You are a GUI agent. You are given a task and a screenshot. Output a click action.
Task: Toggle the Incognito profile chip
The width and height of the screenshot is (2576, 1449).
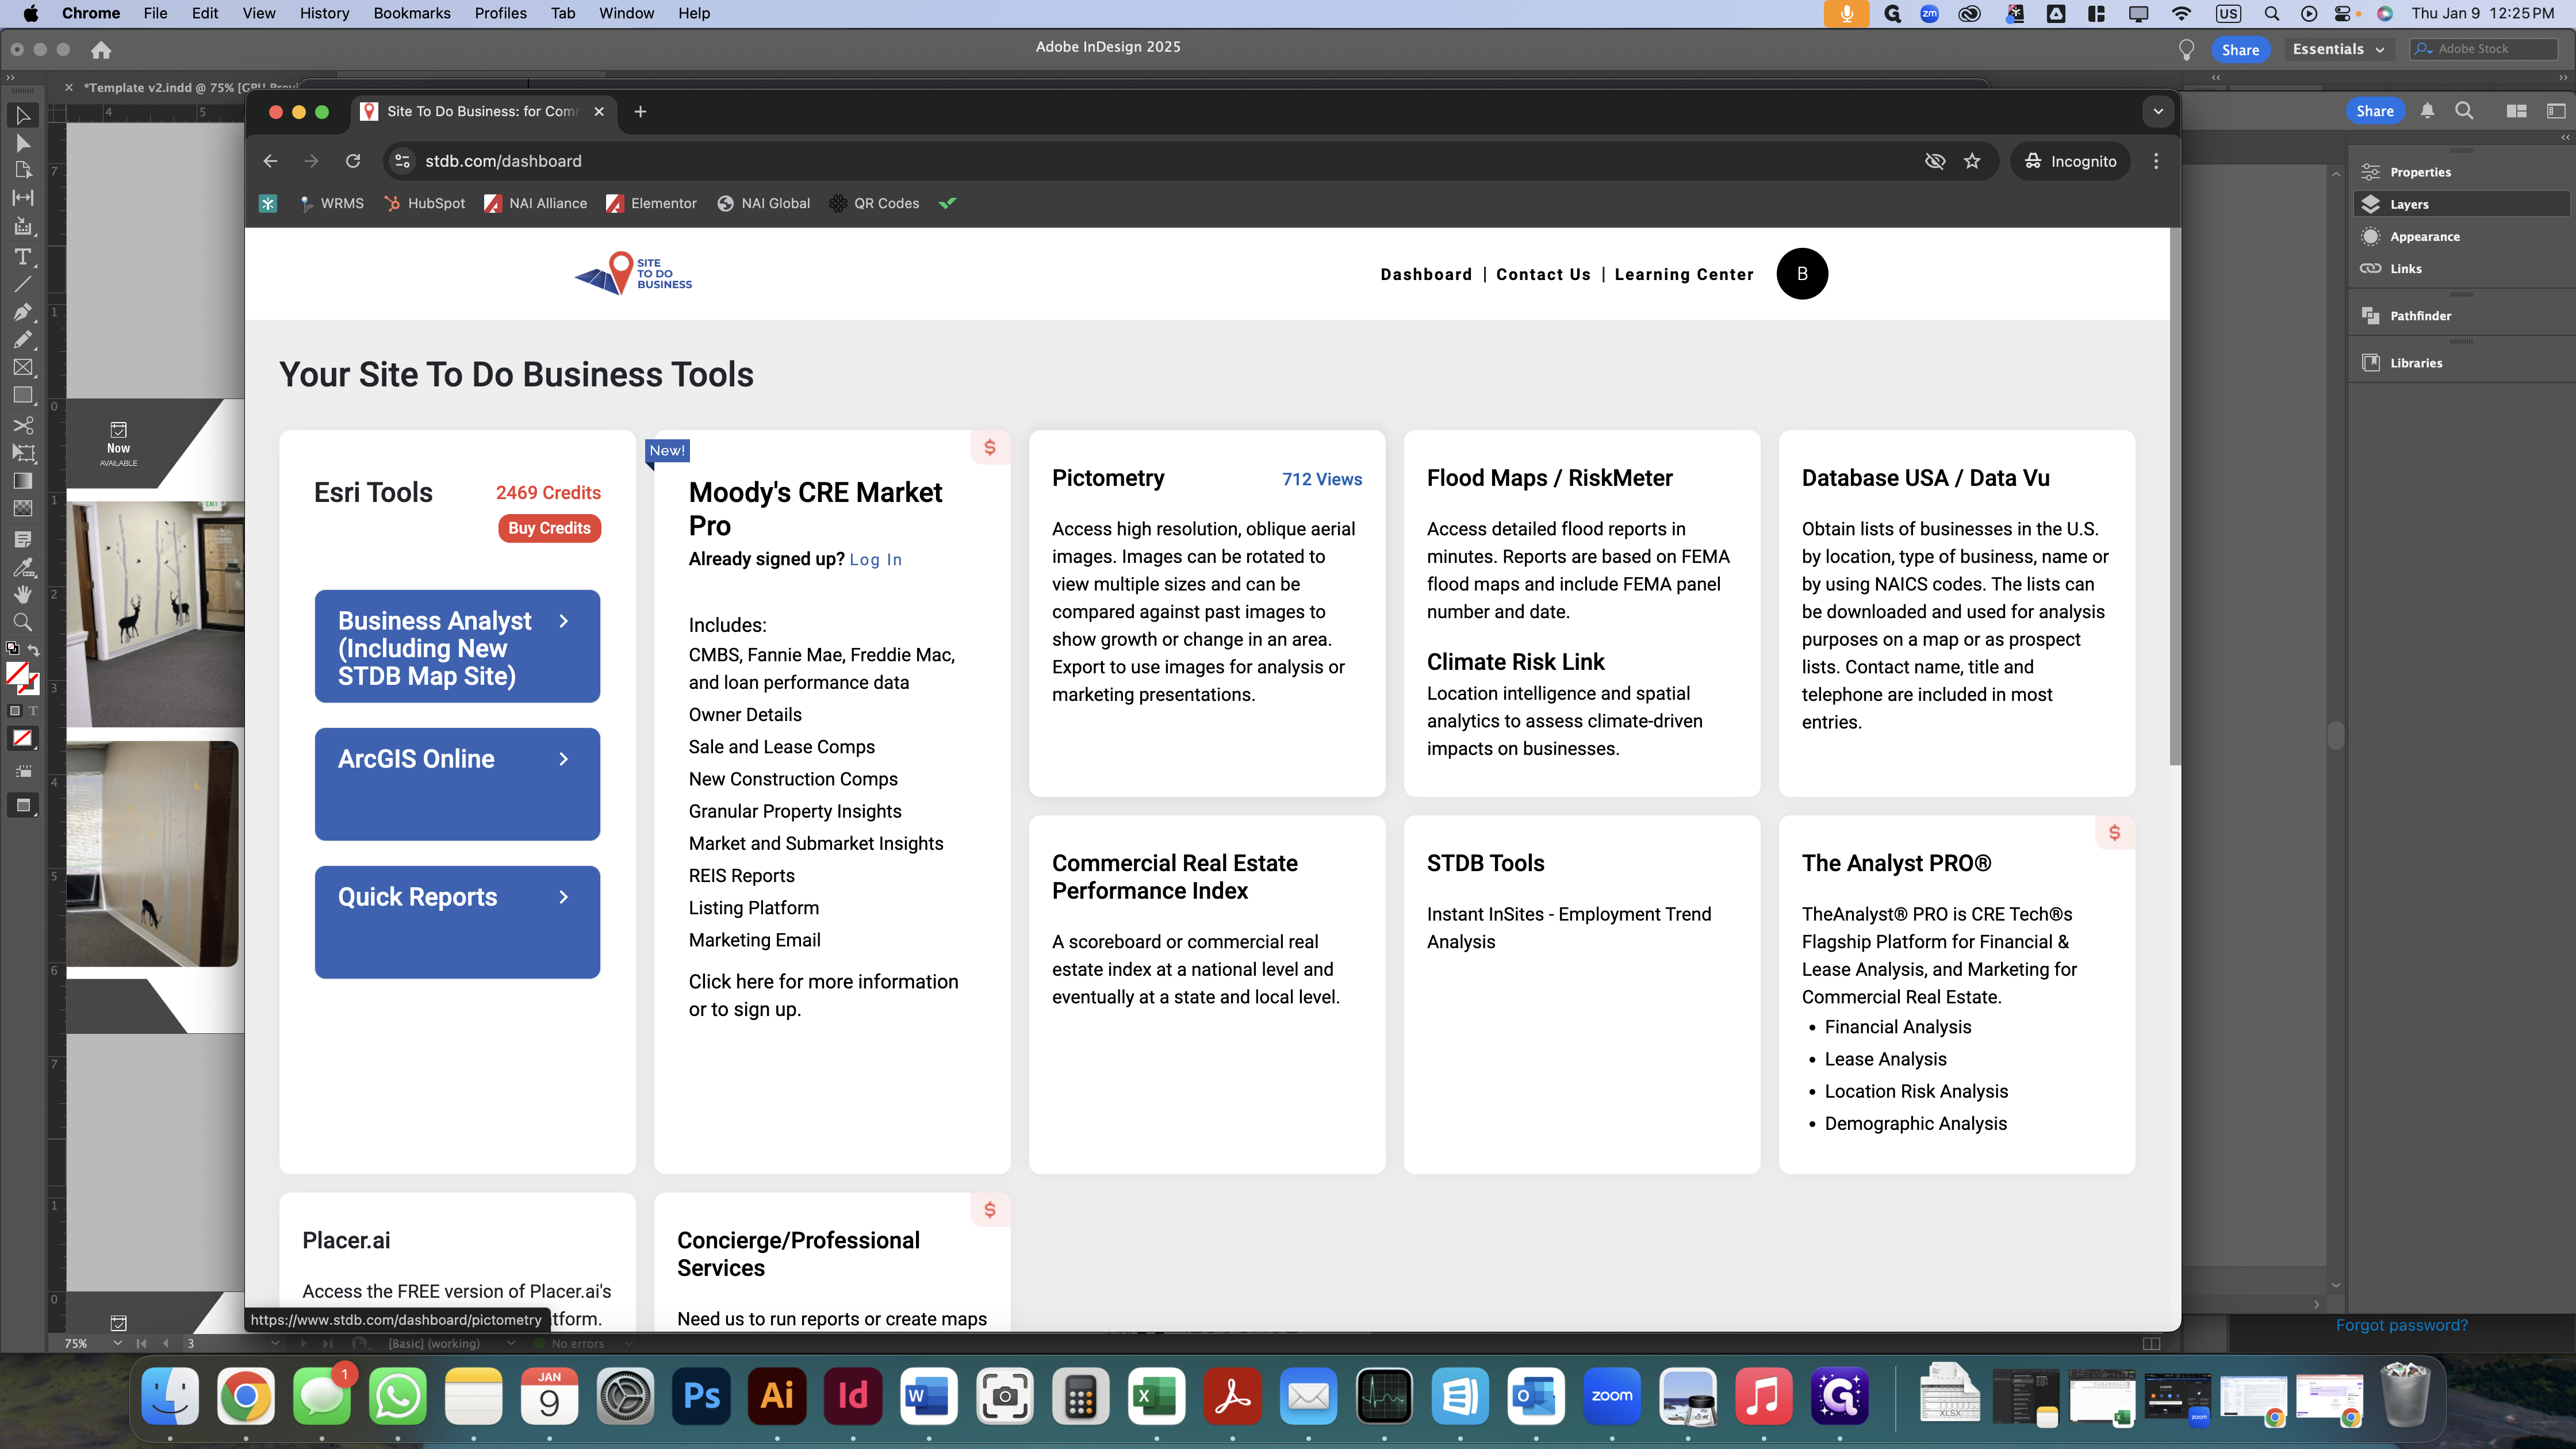coord(2071,161)
